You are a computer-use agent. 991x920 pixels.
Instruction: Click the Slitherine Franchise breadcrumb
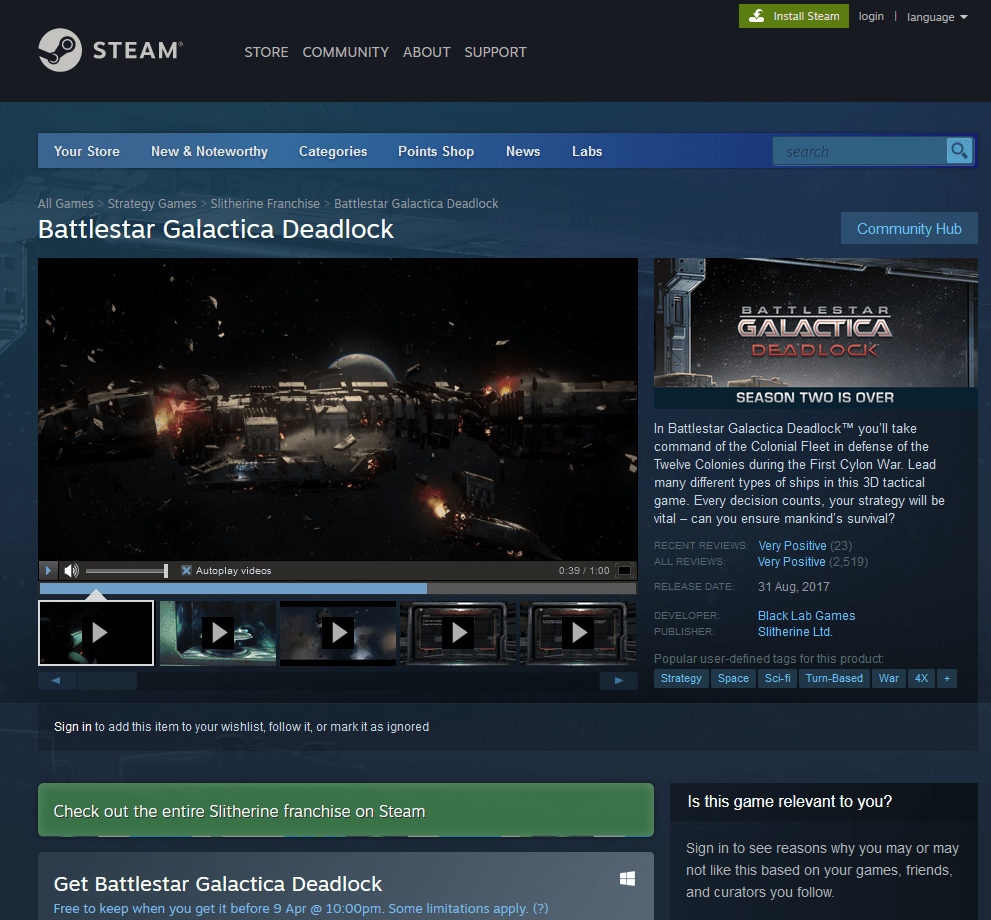point(265,203)
